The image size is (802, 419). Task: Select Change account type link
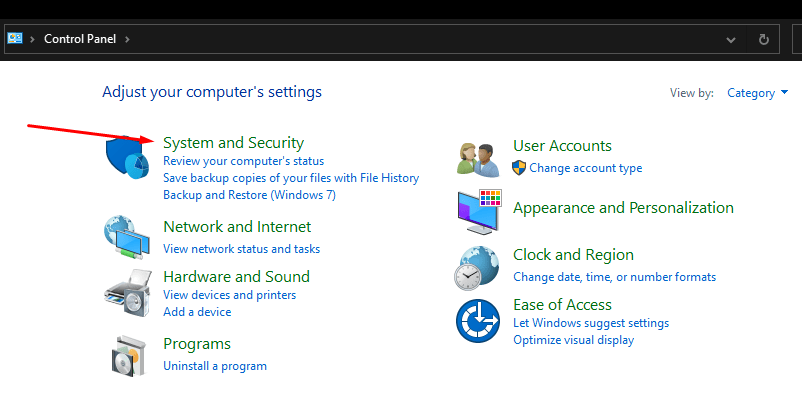tap(585, 168)
